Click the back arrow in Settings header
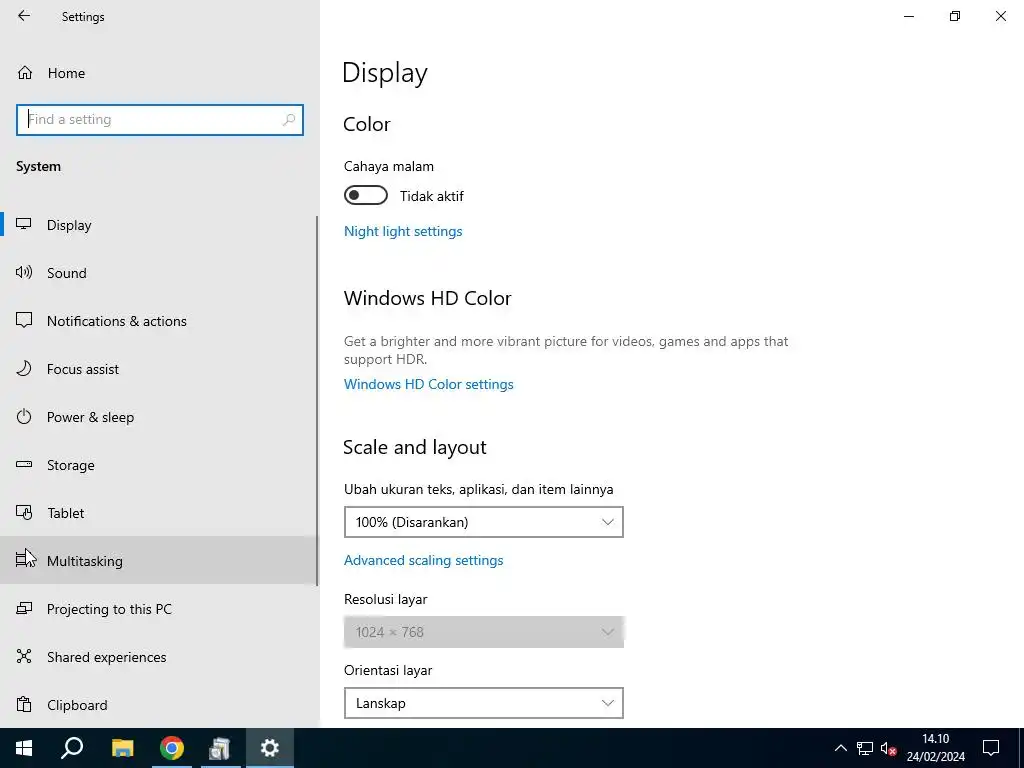Image resolution: width=1024 pixels, height=768 pixels. pos(24,16)
